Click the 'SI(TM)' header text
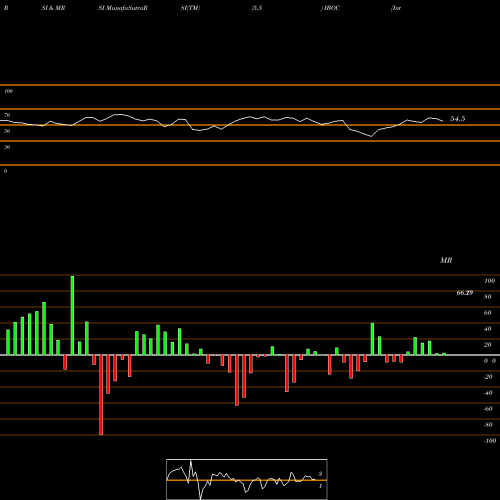 pyautogui.click(x=190, y=8)
